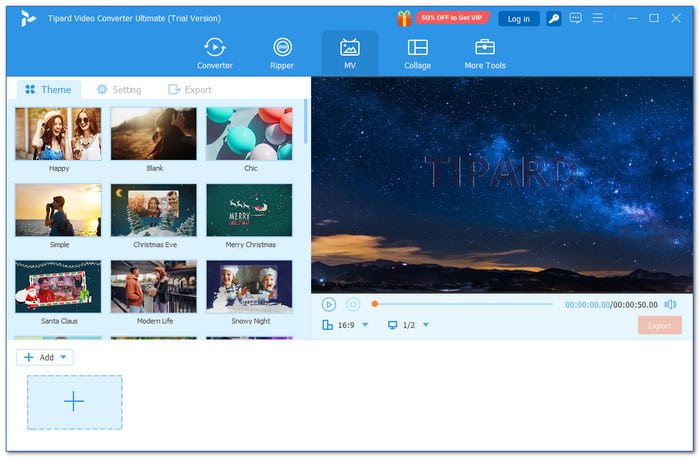Image resolution: width=700 pixels, height=458 pixels.
Task: Open the 1/2 screen resolution dropdown
Action: point(426,325)
